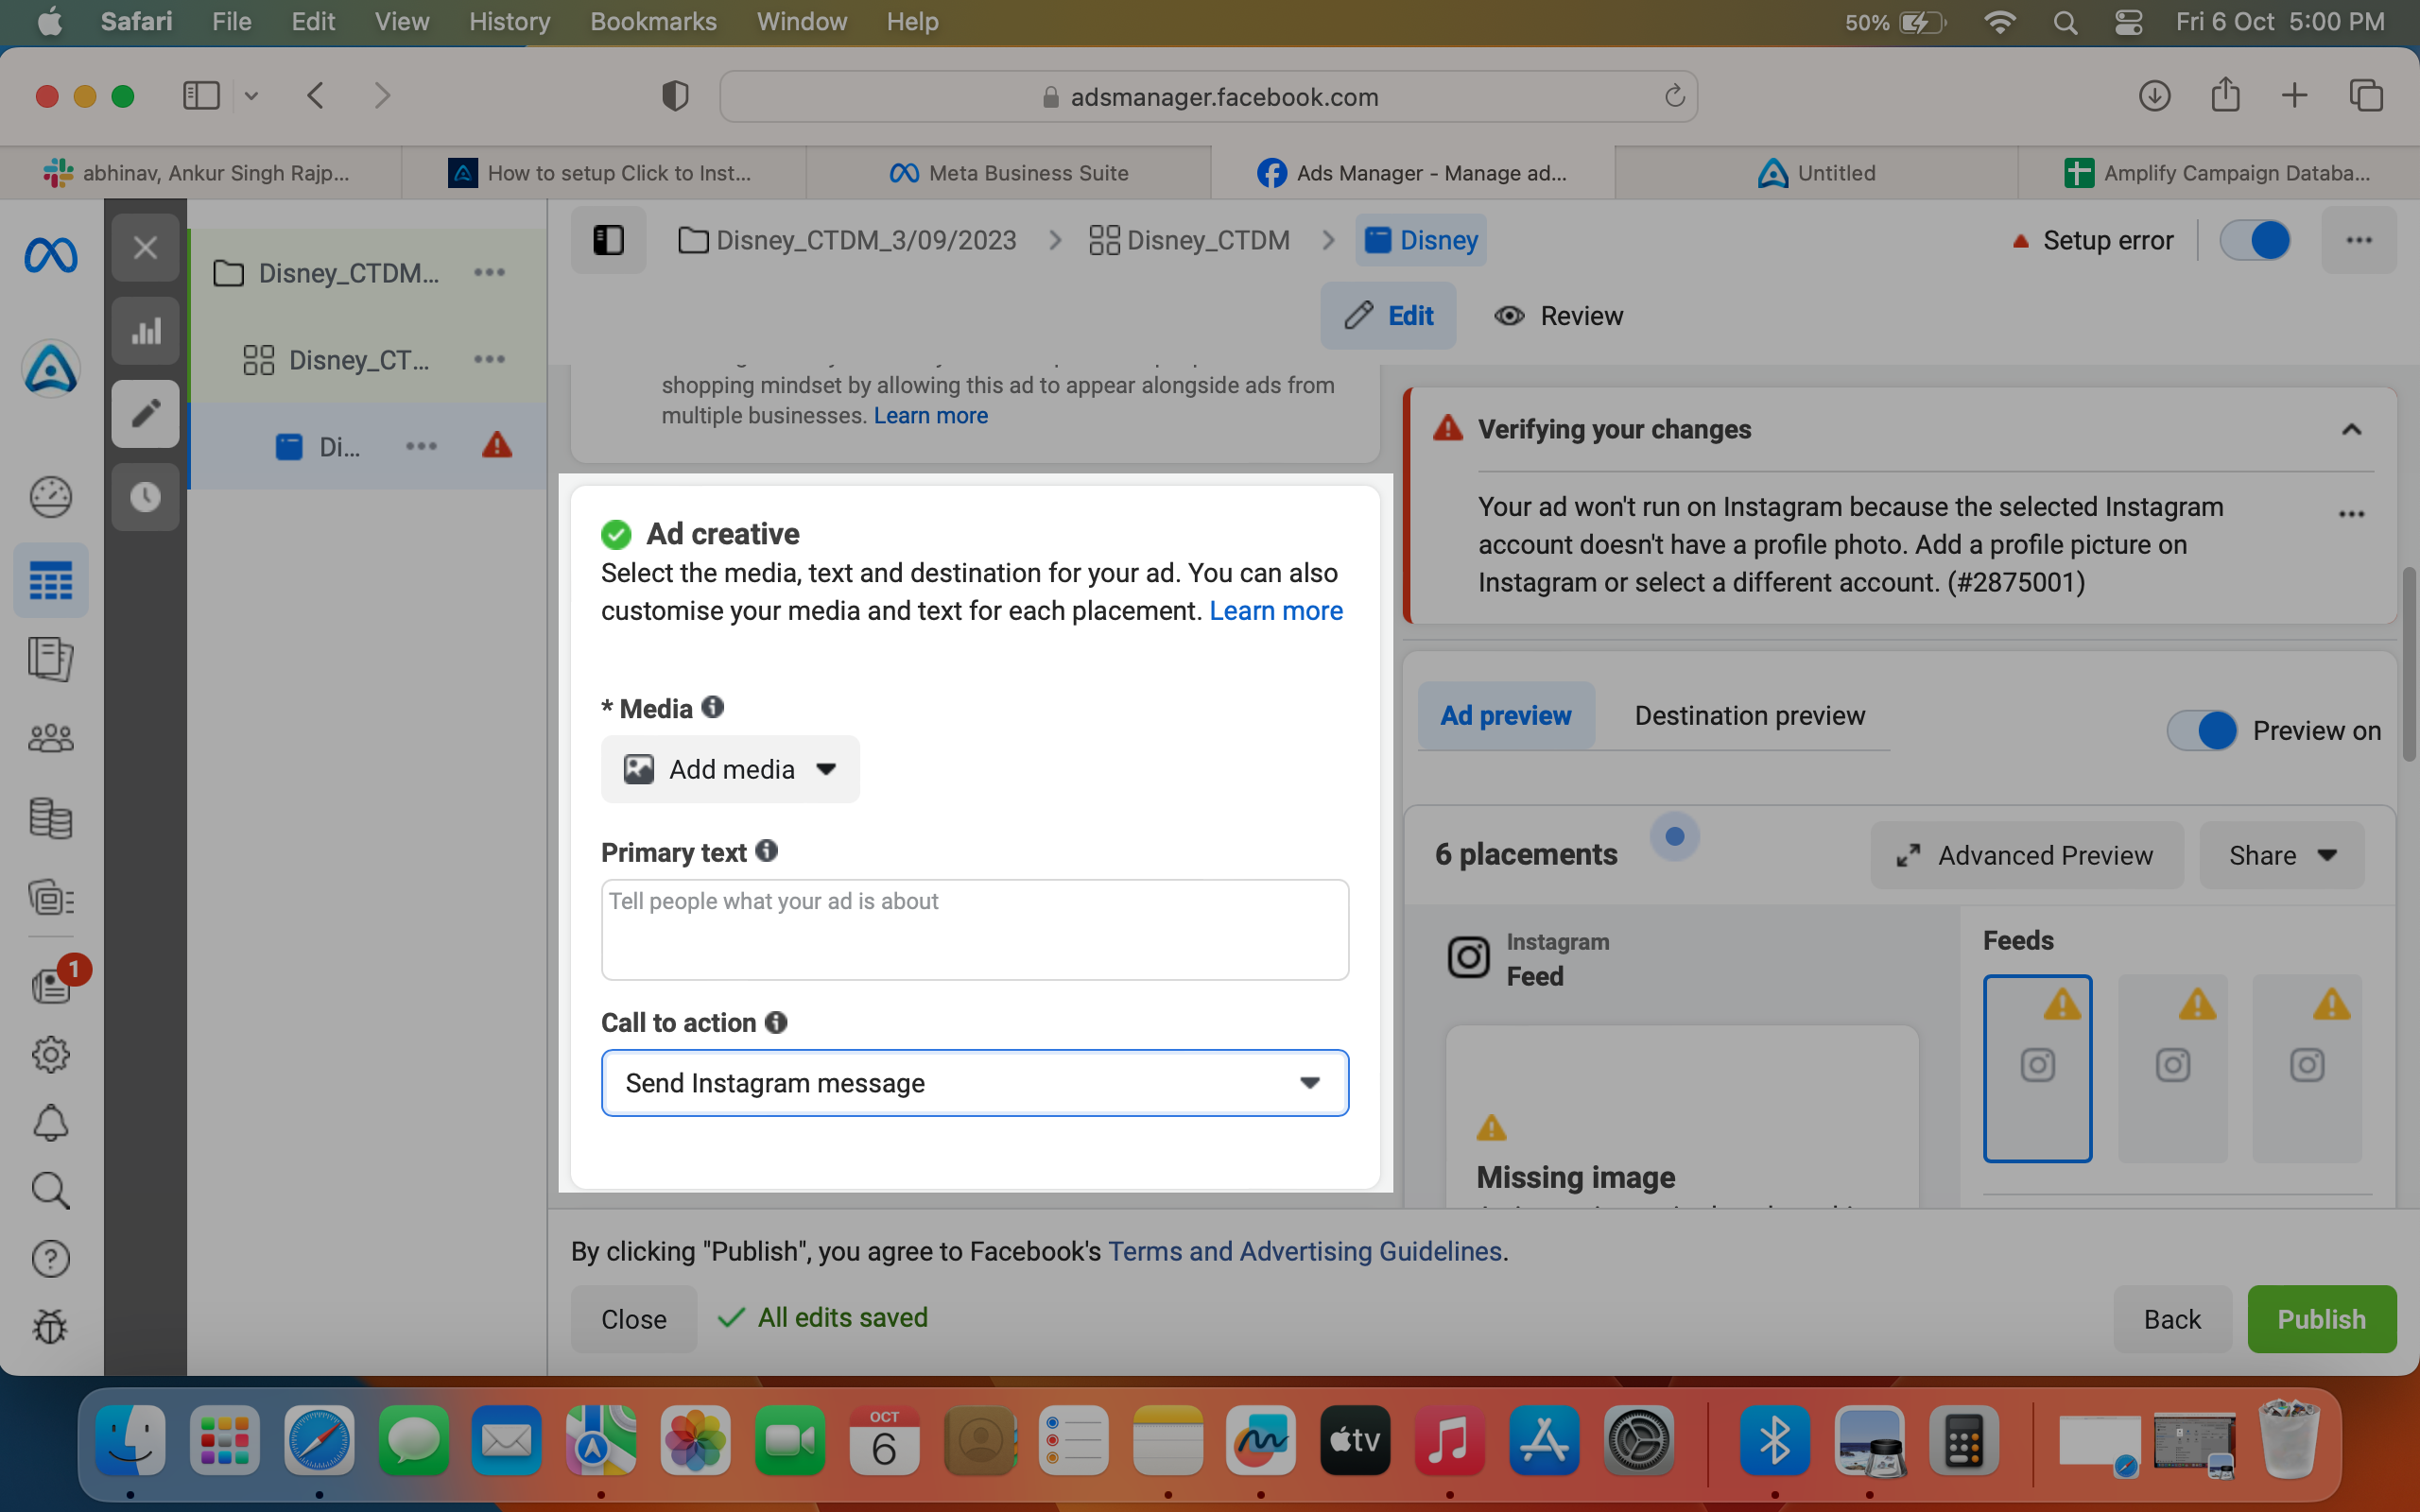The width and height of the screenshot is (2420, 1512).
Task: Open the performance charts icon in the sidebar
Action: coord(146,331)
